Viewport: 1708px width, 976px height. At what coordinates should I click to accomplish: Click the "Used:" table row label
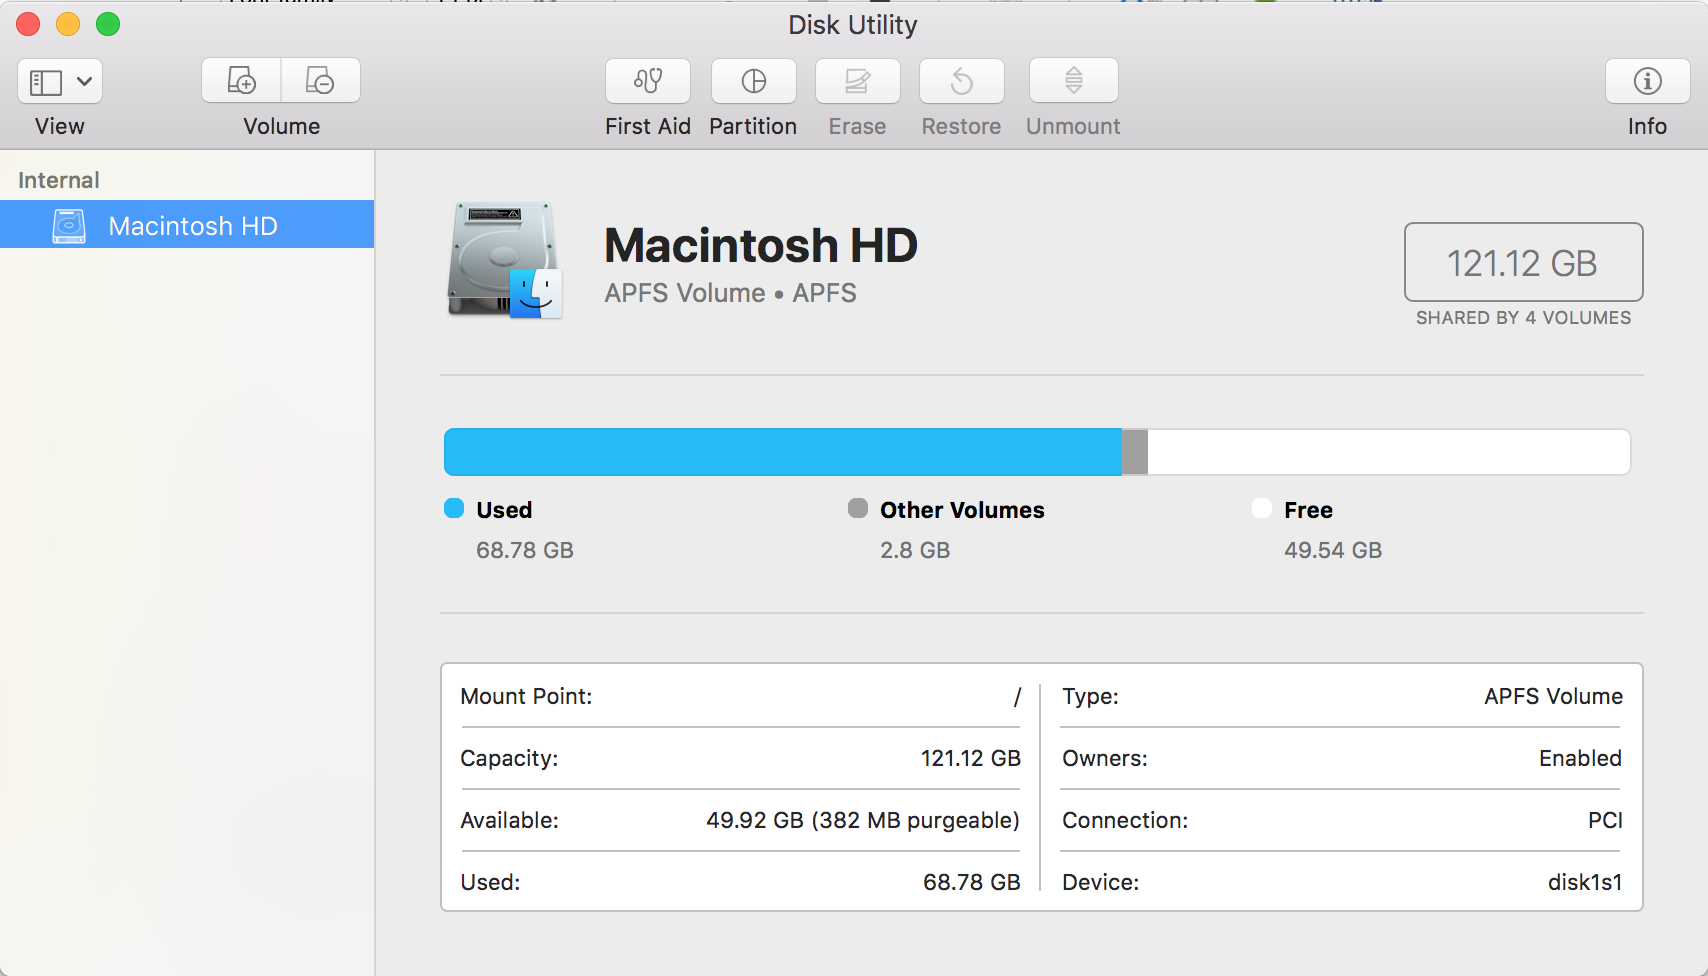pyautogui.click(x=490, y=882)
